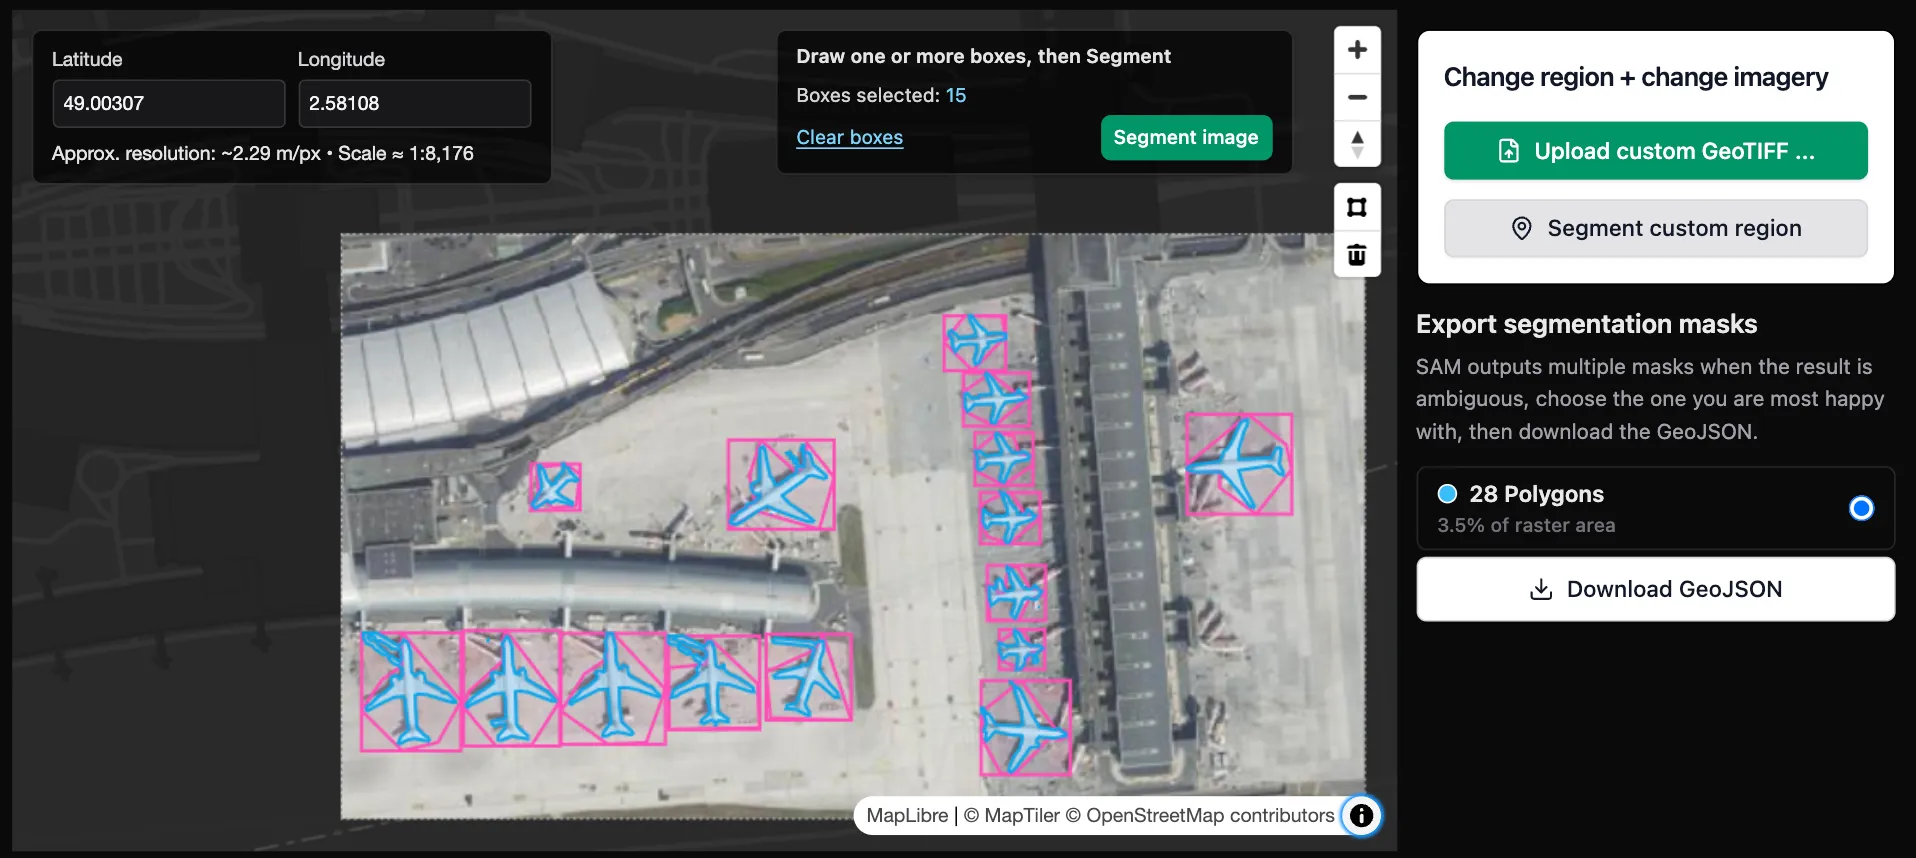
Task: Zoom out of the map
Action: 1357,97
